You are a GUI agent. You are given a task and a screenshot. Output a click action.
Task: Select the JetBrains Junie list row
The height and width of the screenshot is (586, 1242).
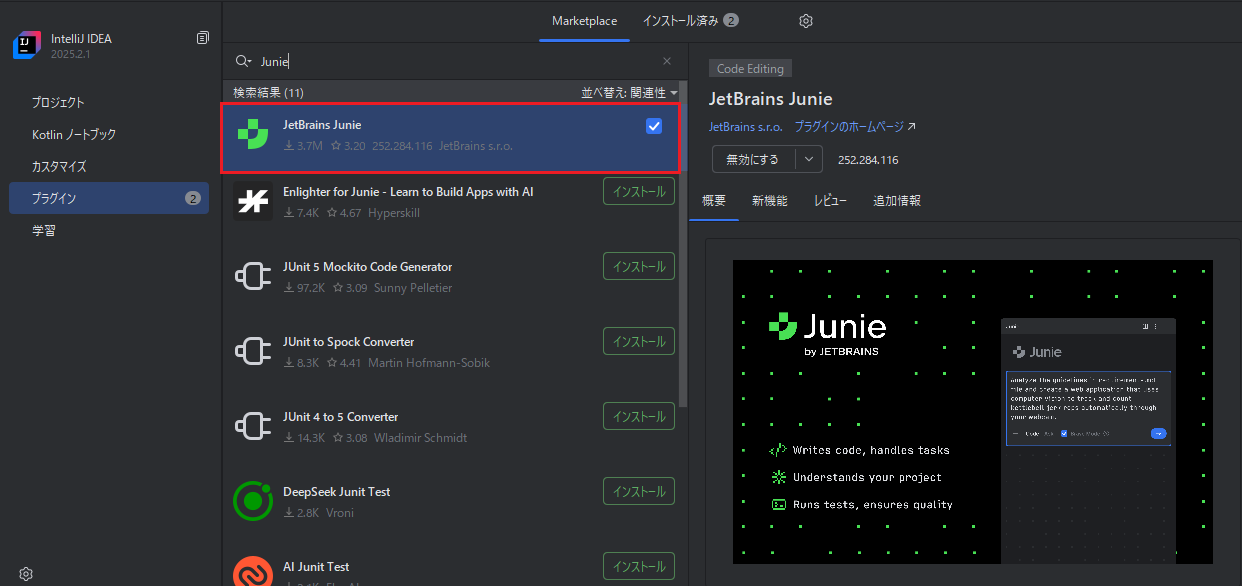(451, 137)
